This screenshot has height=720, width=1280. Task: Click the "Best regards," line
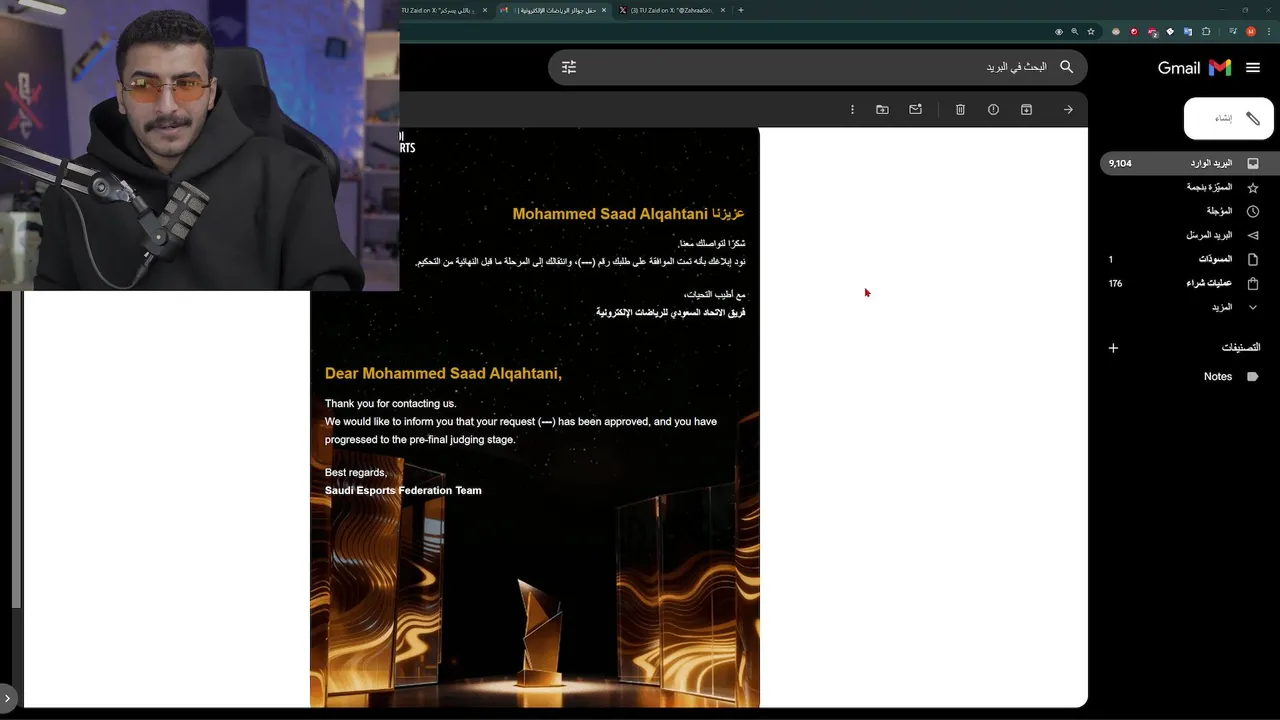coord(356,472)
